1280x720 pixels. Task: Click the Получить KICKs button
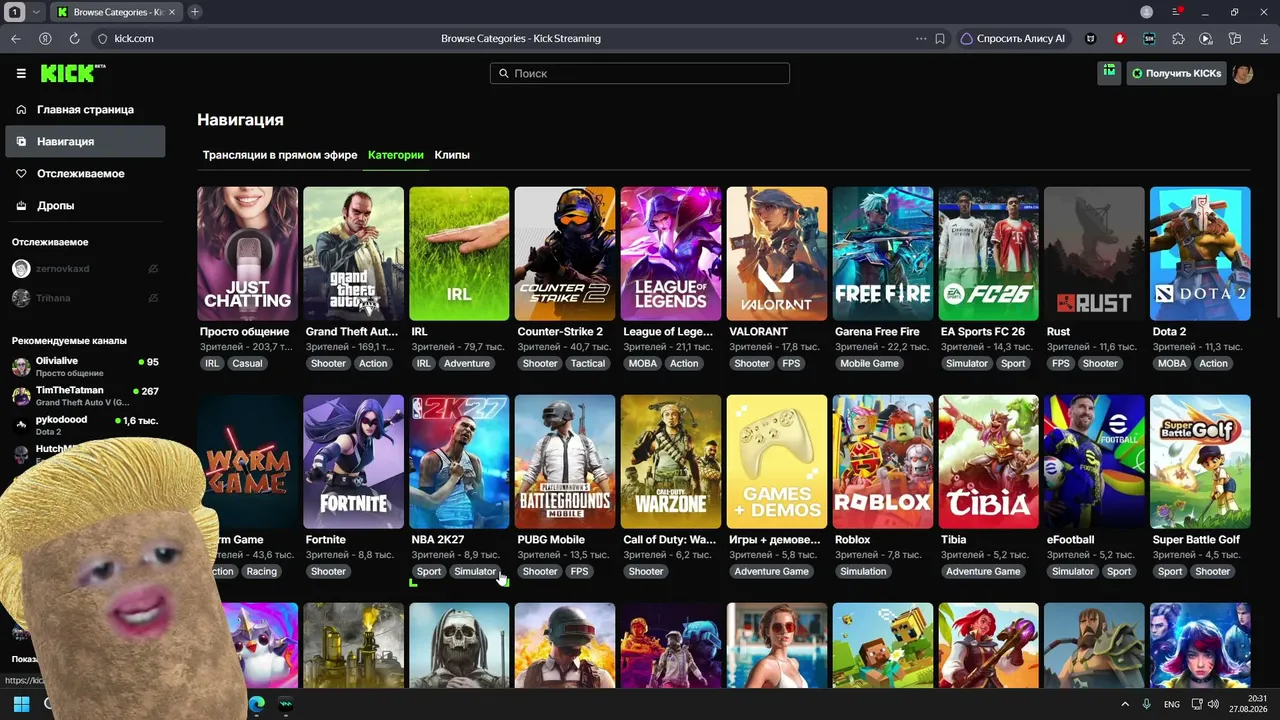coord(1176,73)
